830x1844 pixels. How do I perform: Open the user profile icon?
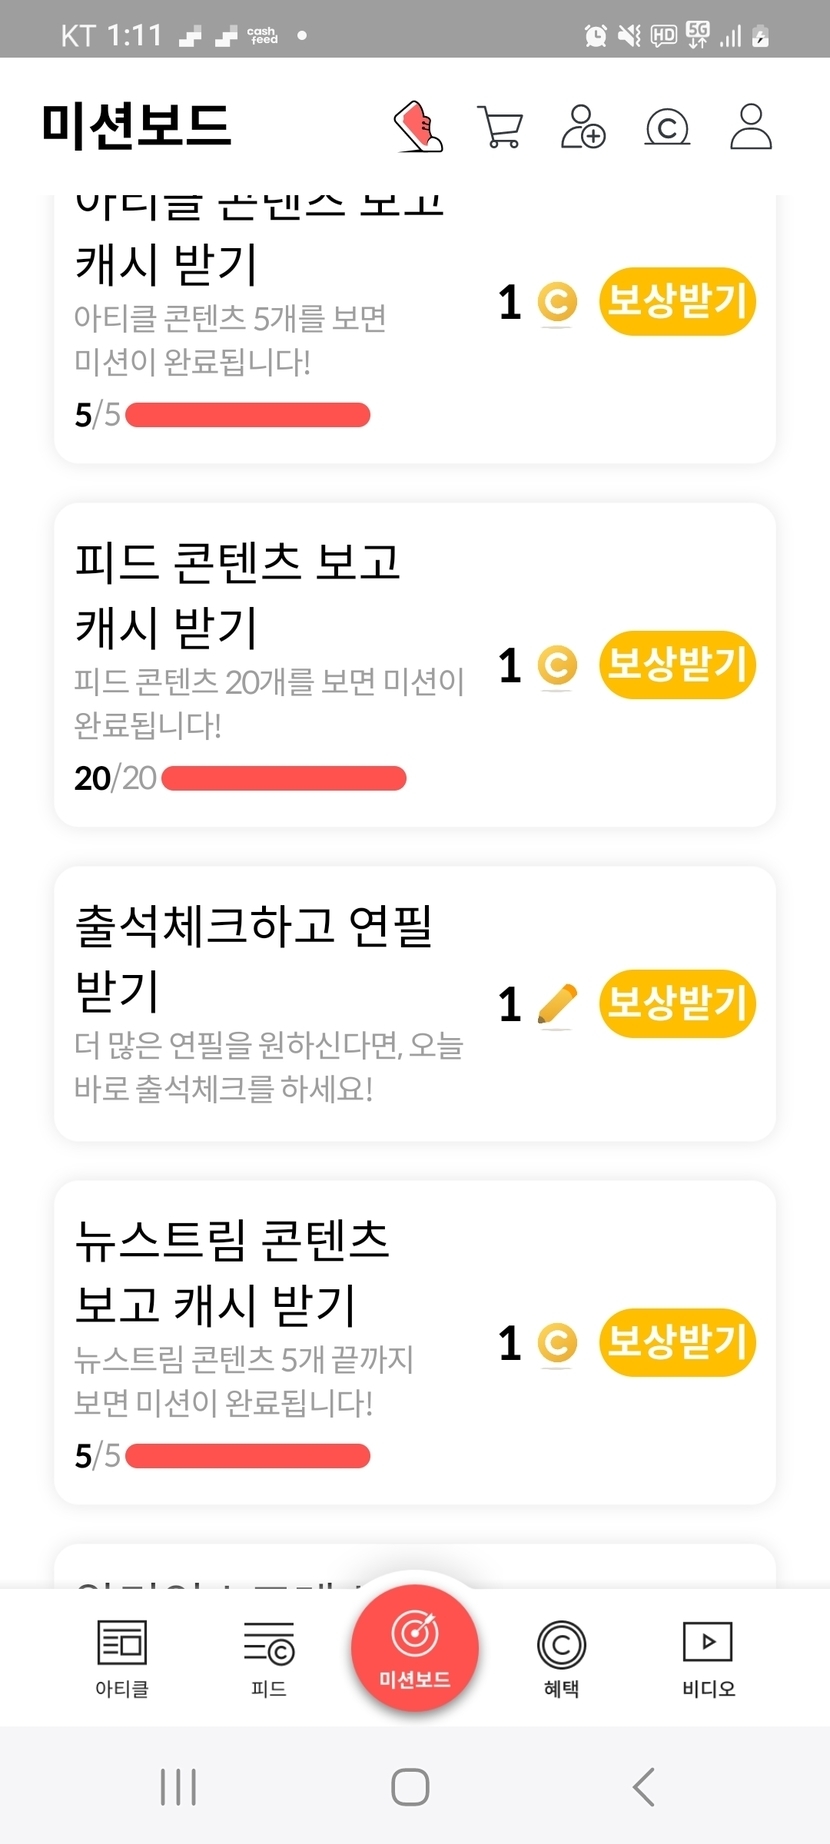pyautogui.click(x=750, y=127)
